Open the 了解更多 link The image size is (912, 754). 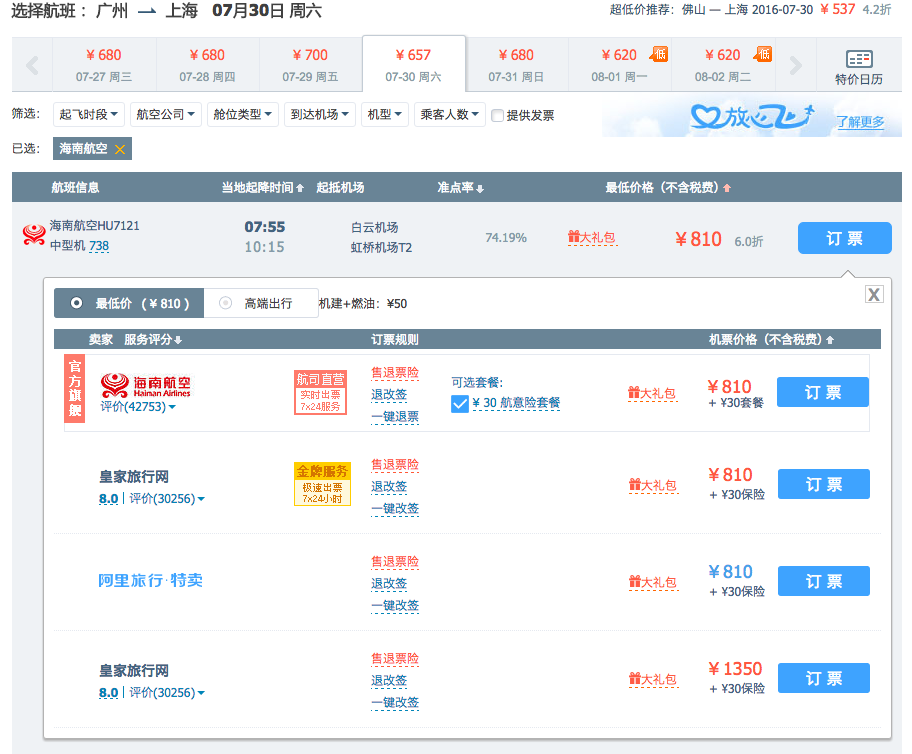(x=860, y=122)
